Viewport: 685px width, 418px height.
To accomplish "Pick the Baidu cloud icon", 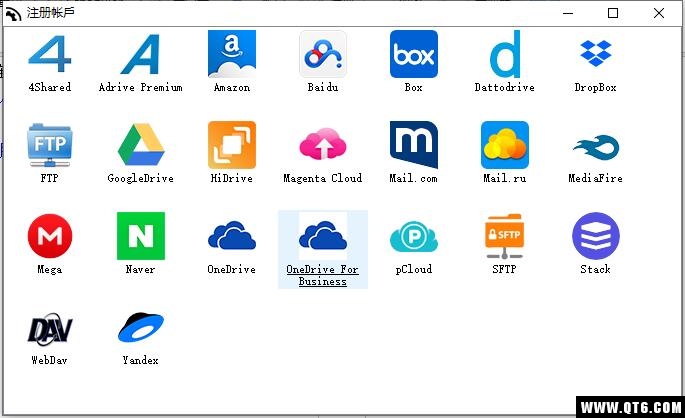I will [x=323, y=54].
